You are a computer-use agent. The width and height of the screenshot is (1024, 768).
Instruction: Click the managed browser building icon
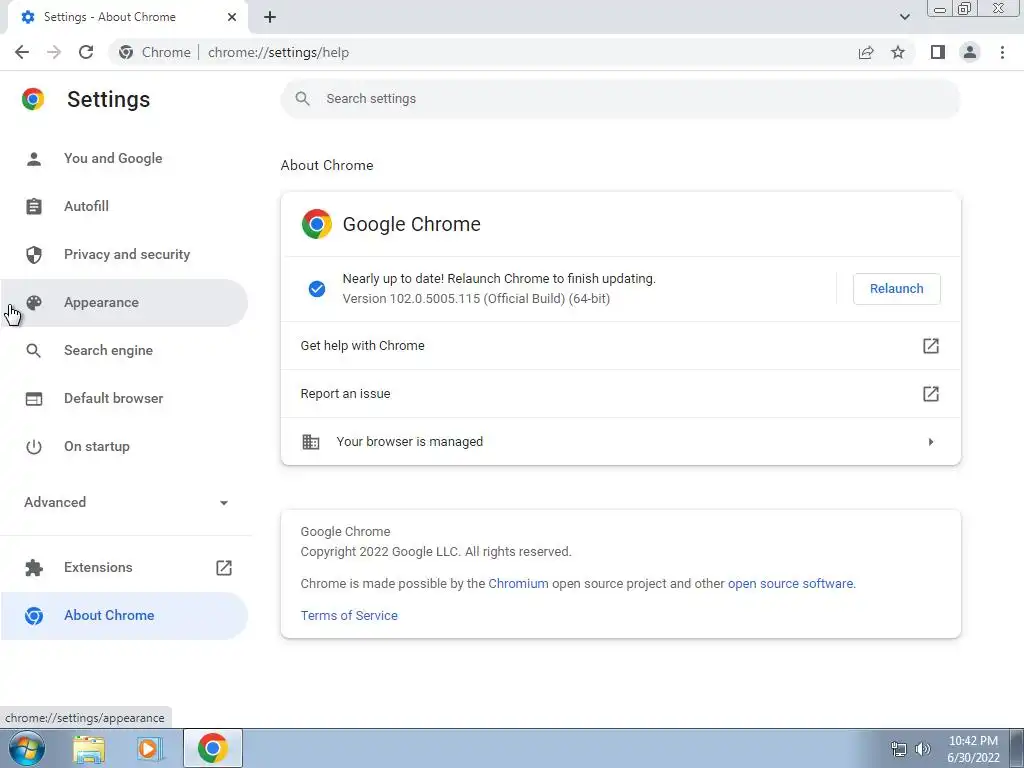tap(311, 441)
